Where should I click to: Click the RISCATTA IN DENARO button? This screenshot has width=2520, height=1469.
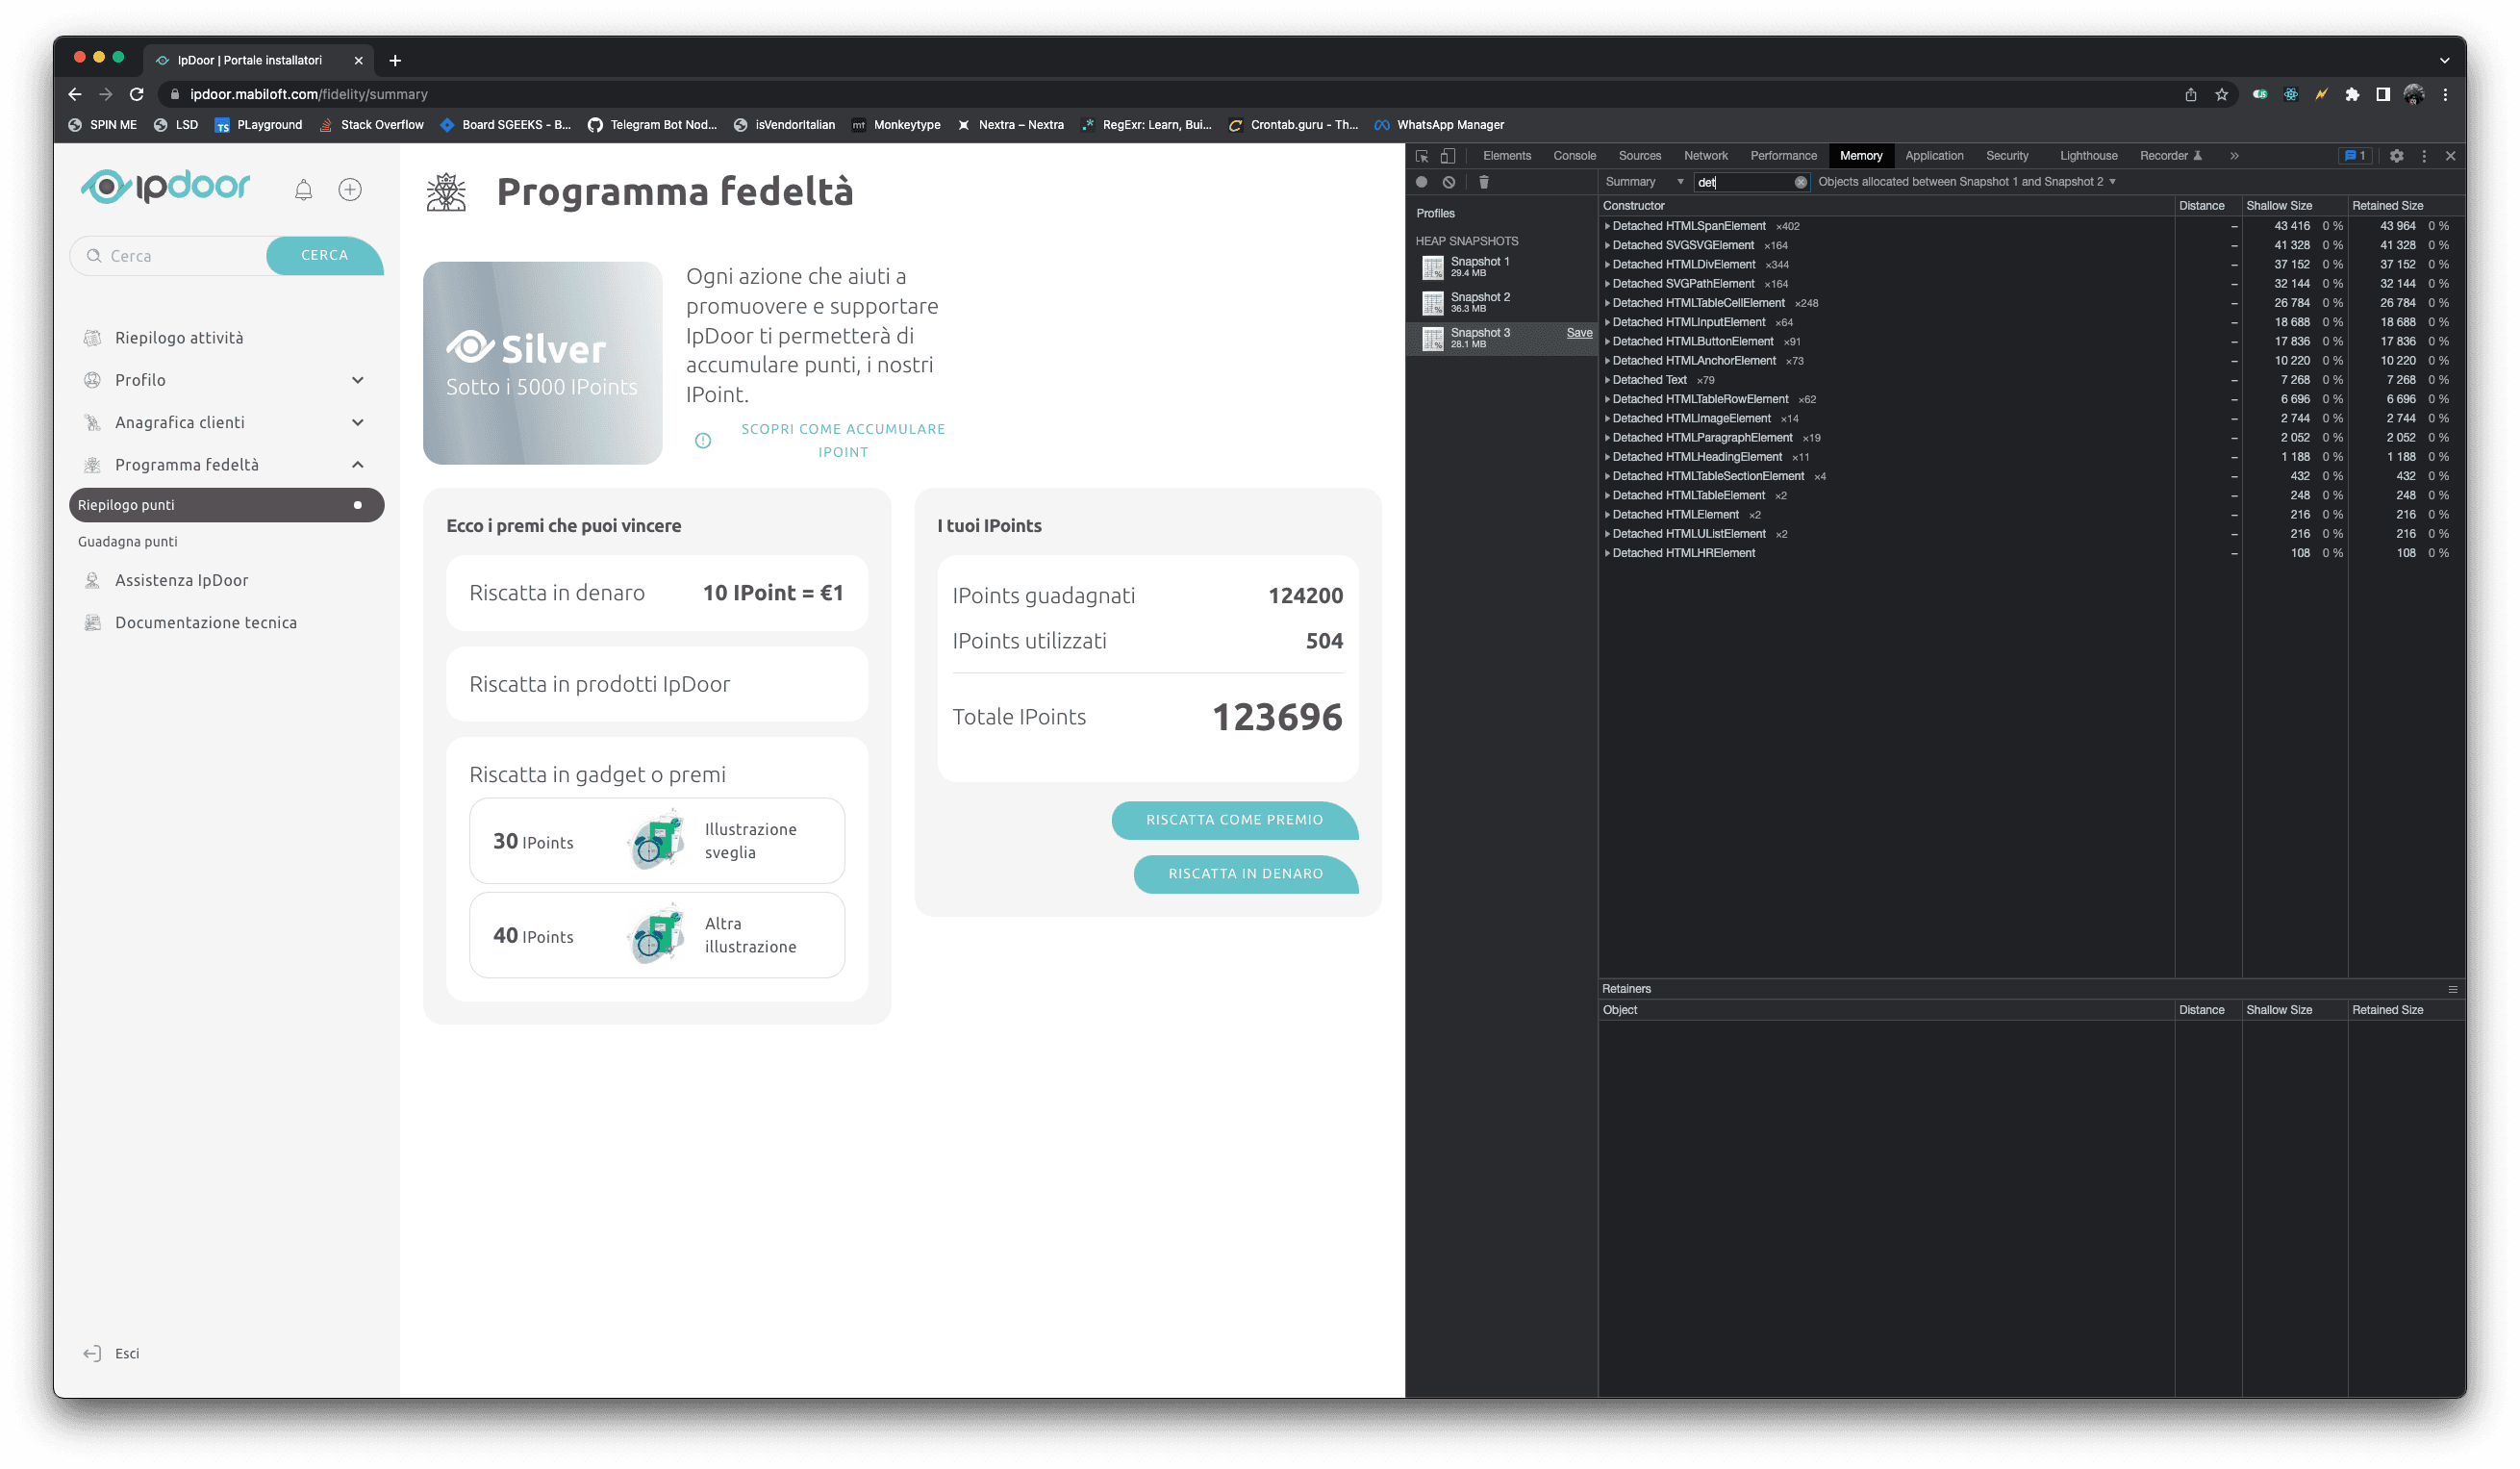(x=1245, y=874)
